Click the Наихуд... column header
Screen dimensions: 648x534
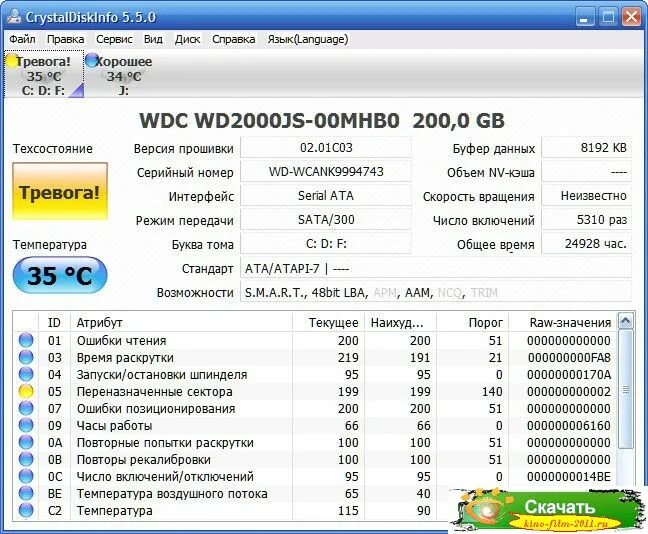click(x=400, y=322)
